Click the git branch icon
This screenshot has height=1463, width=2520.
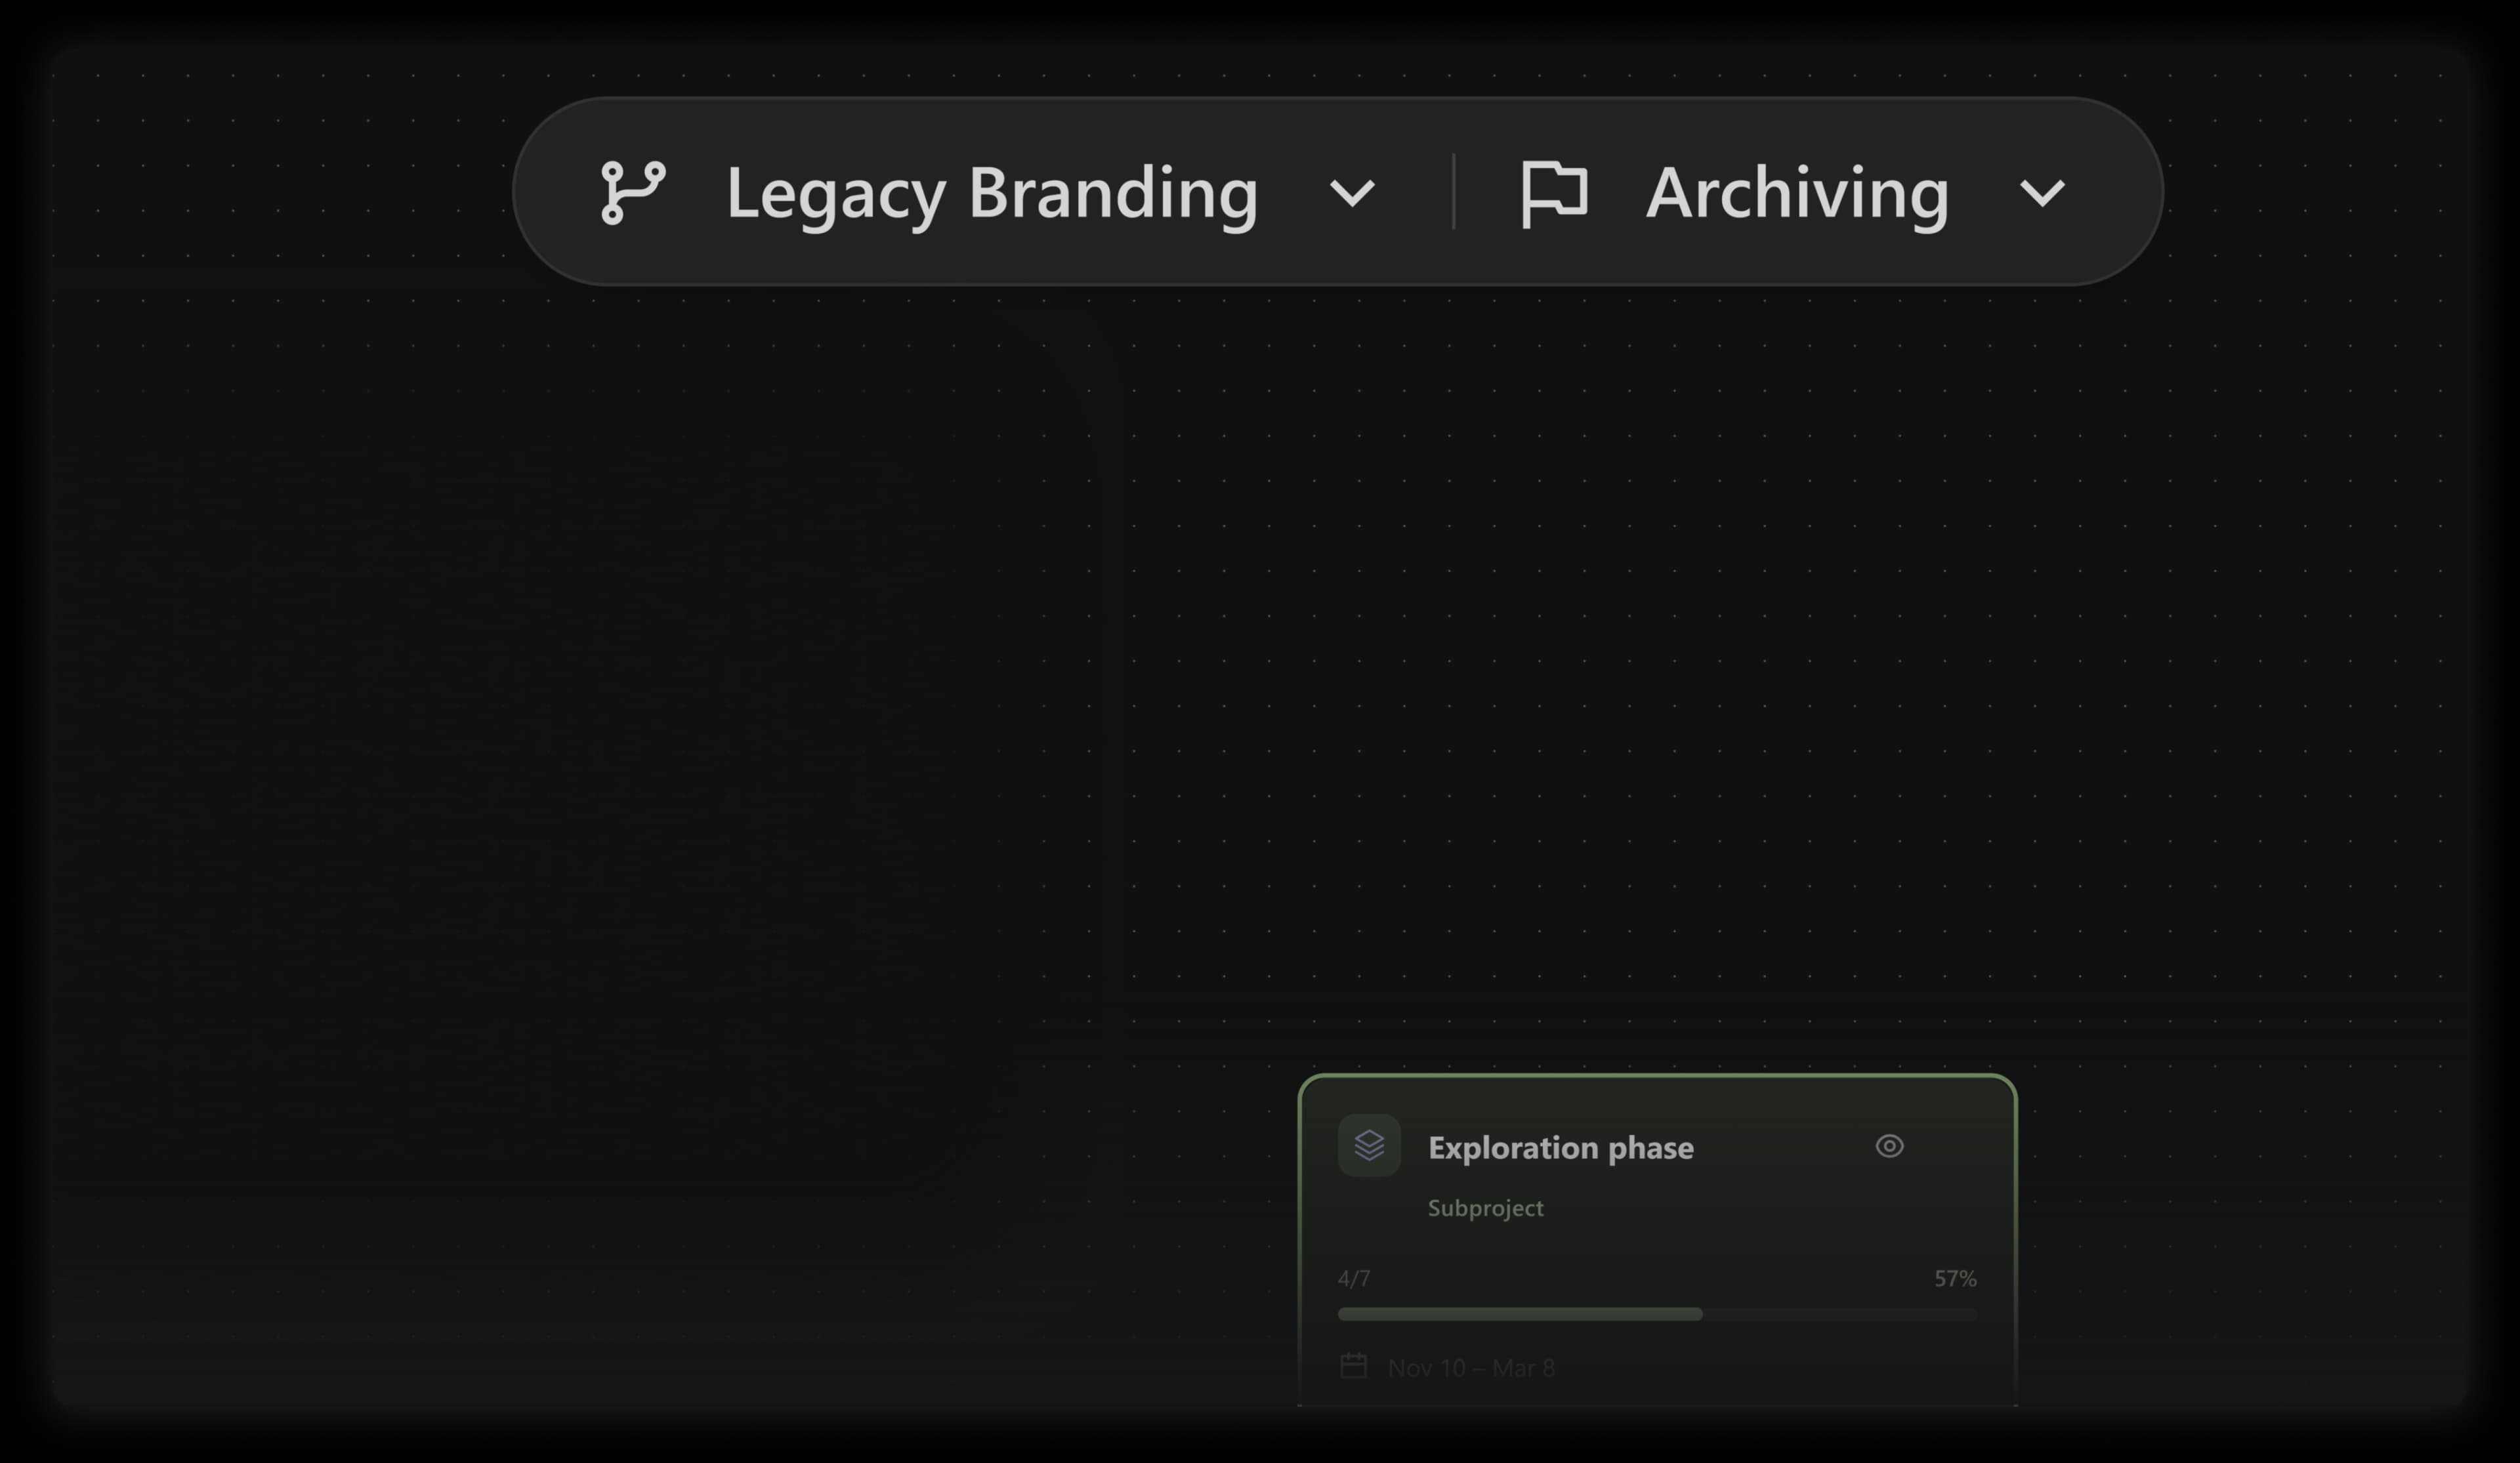[632, 192]
